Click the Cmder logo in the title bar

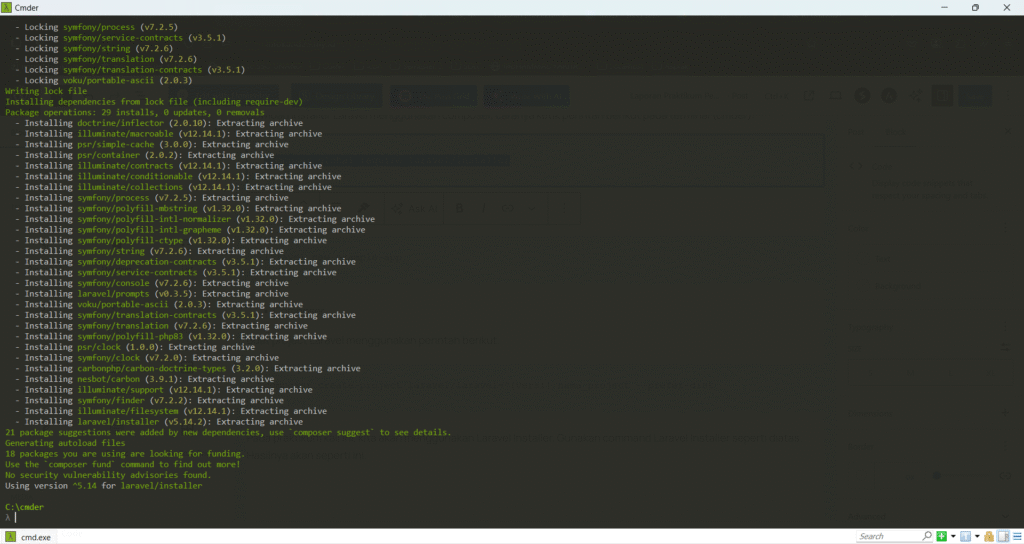point(9,7)
